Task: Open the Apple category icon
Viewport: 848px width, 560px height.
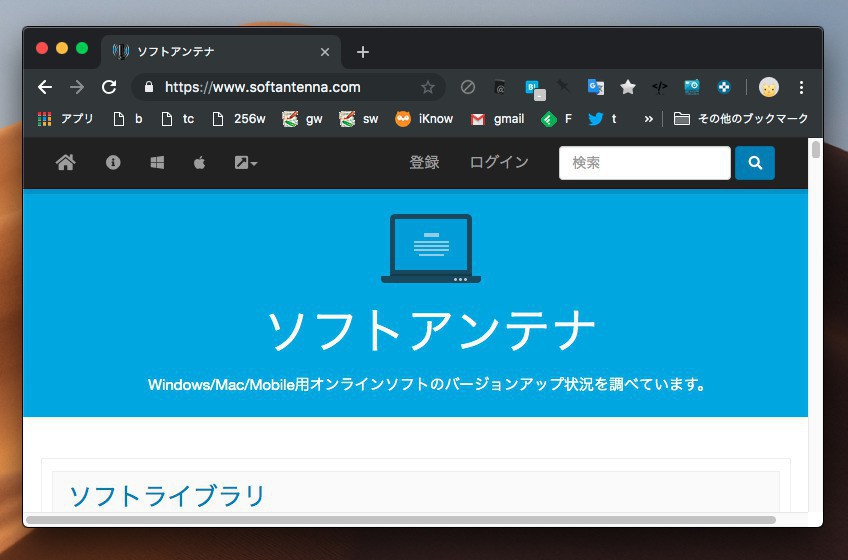Action: (200, 162)
